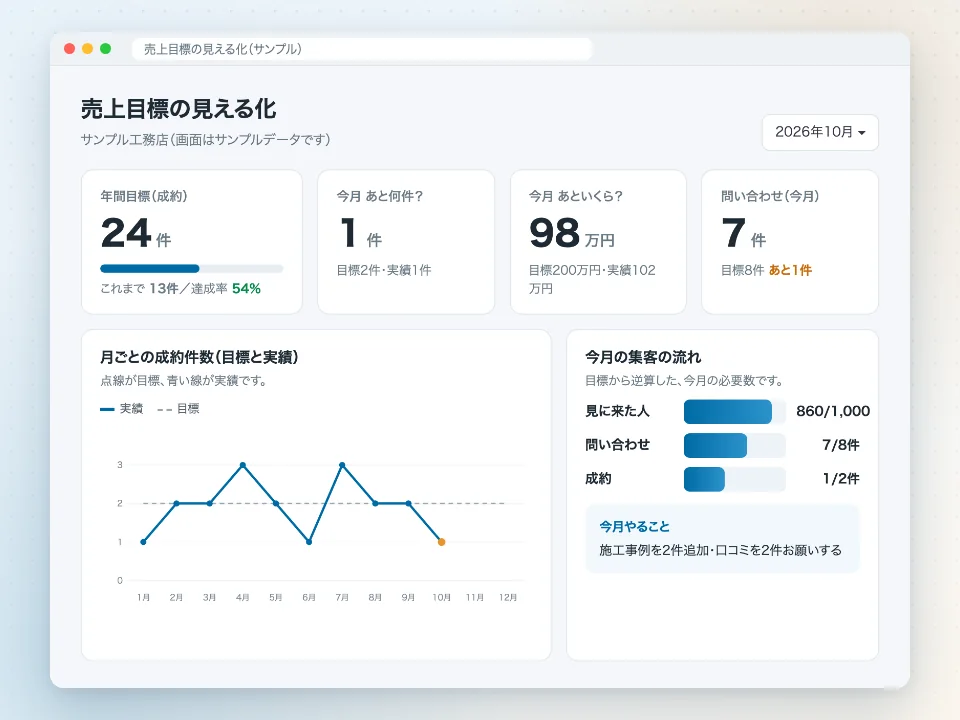Click the 1月 data point on chart

143,542
